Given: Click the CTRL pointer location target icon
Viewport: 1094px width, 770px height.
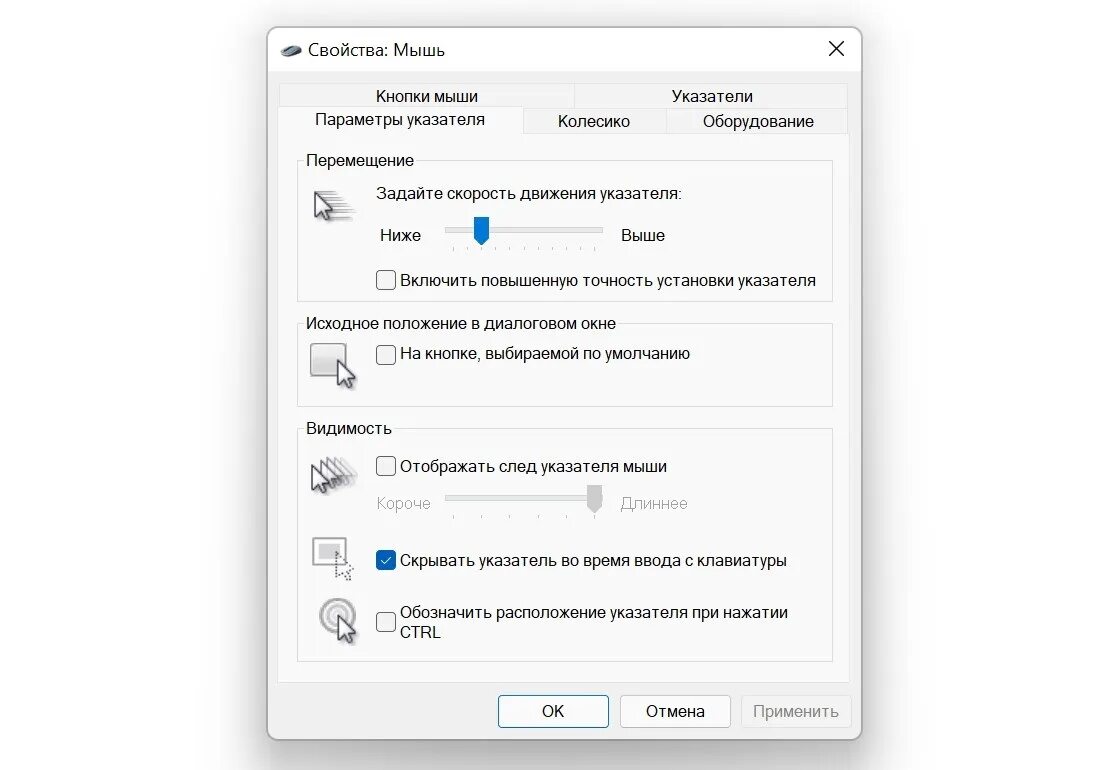Looking at the screenshot, I should point(338,621).
